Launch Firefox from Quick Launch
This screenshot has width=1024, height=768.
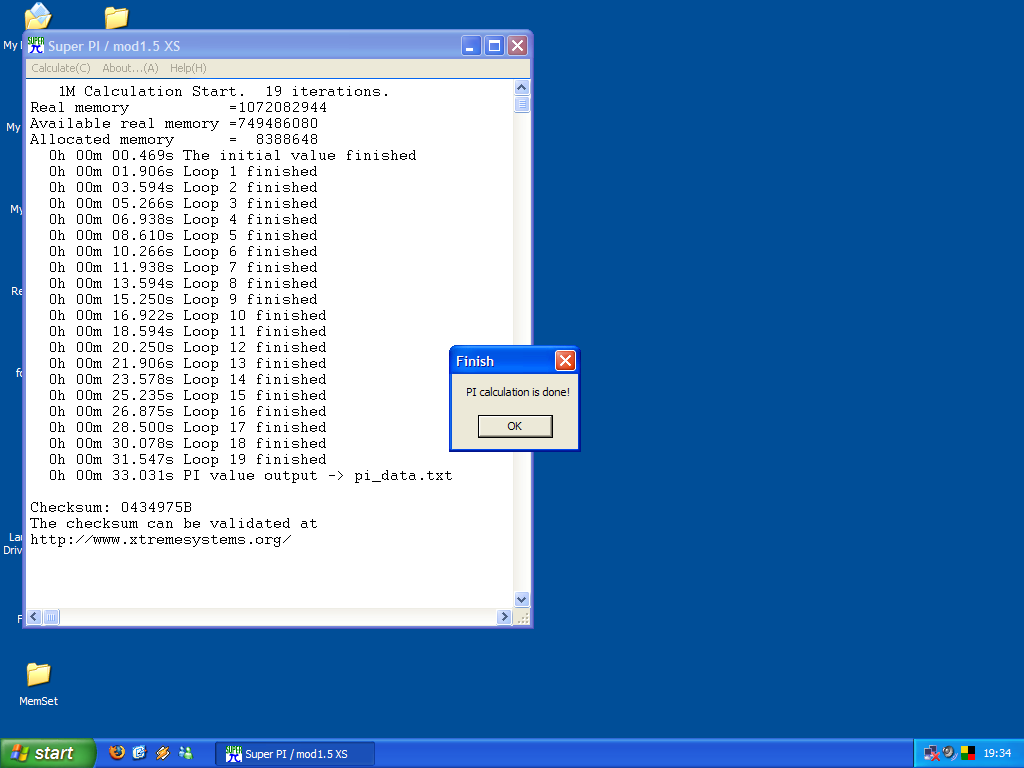[x=117, y=753]
